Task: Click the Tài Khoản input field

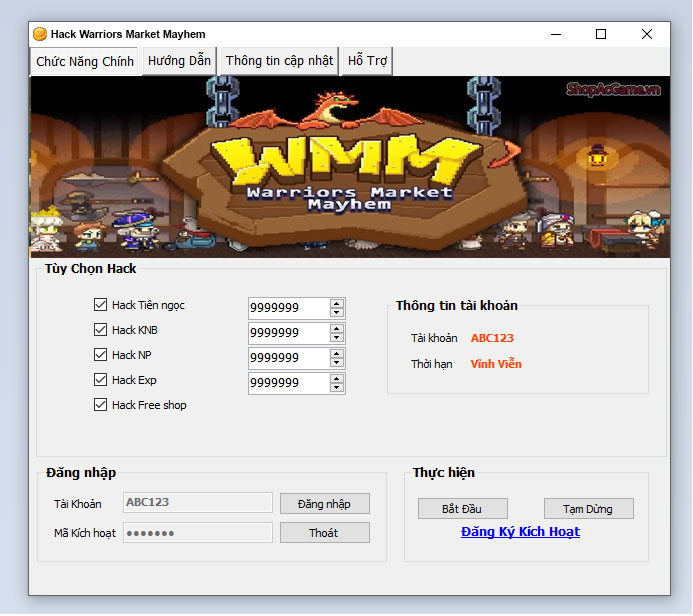Action: click(x=198, y=502)
